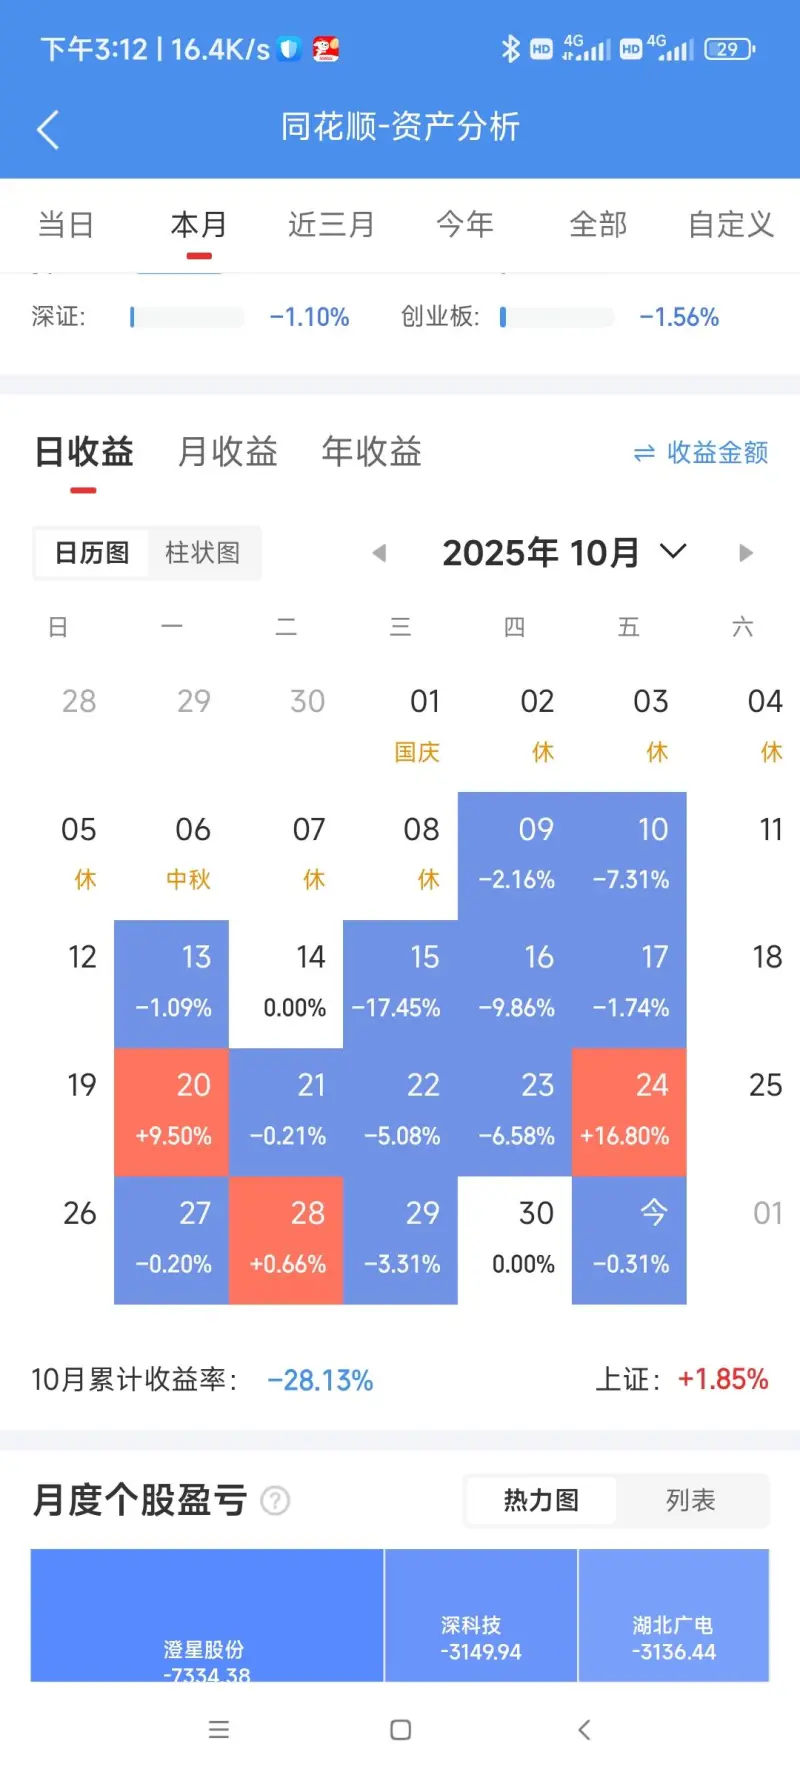
Task: Switch to the 近三月 tab
Action: click(x=330, y=224)
